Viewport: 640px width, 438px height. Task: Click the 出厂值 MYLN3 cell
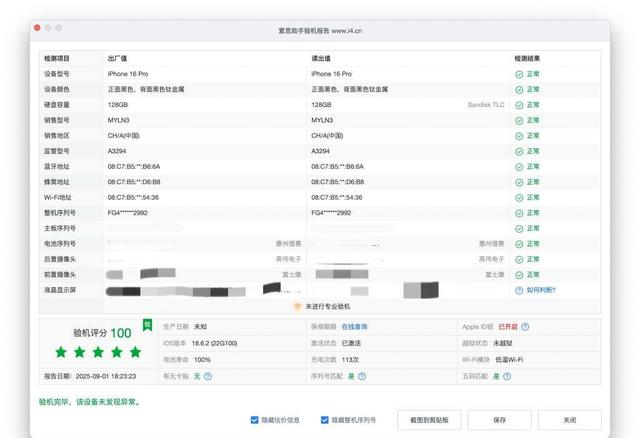pos(118,120)
